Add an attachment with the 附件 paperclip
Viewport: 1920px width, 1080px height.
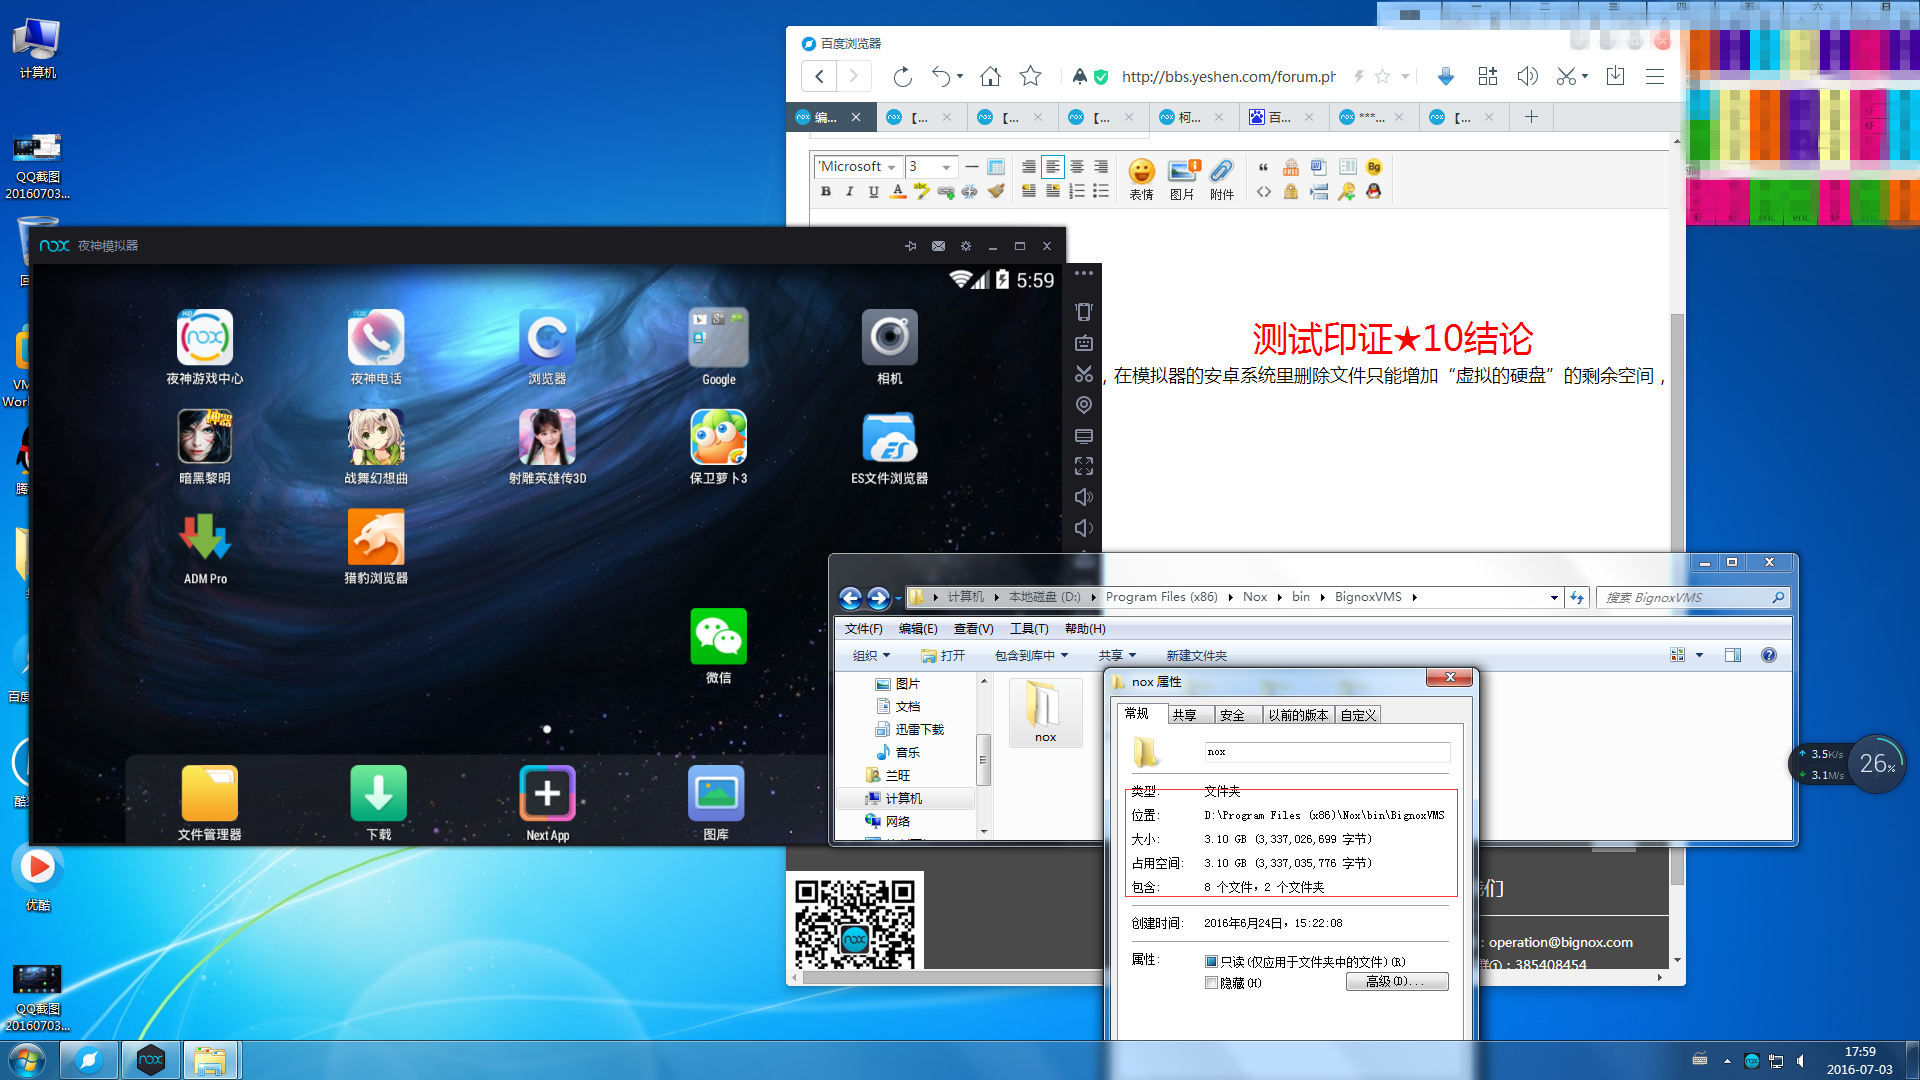tap(1222, 179)
